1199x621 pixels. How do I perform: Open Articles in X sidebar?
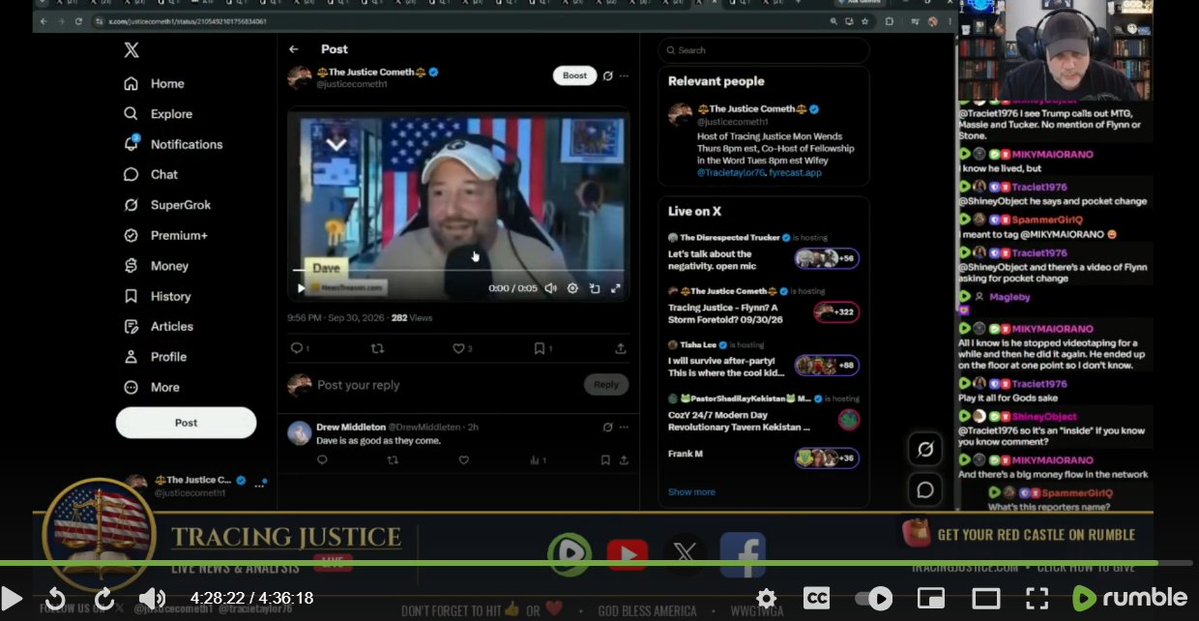(x=158, y=327)
